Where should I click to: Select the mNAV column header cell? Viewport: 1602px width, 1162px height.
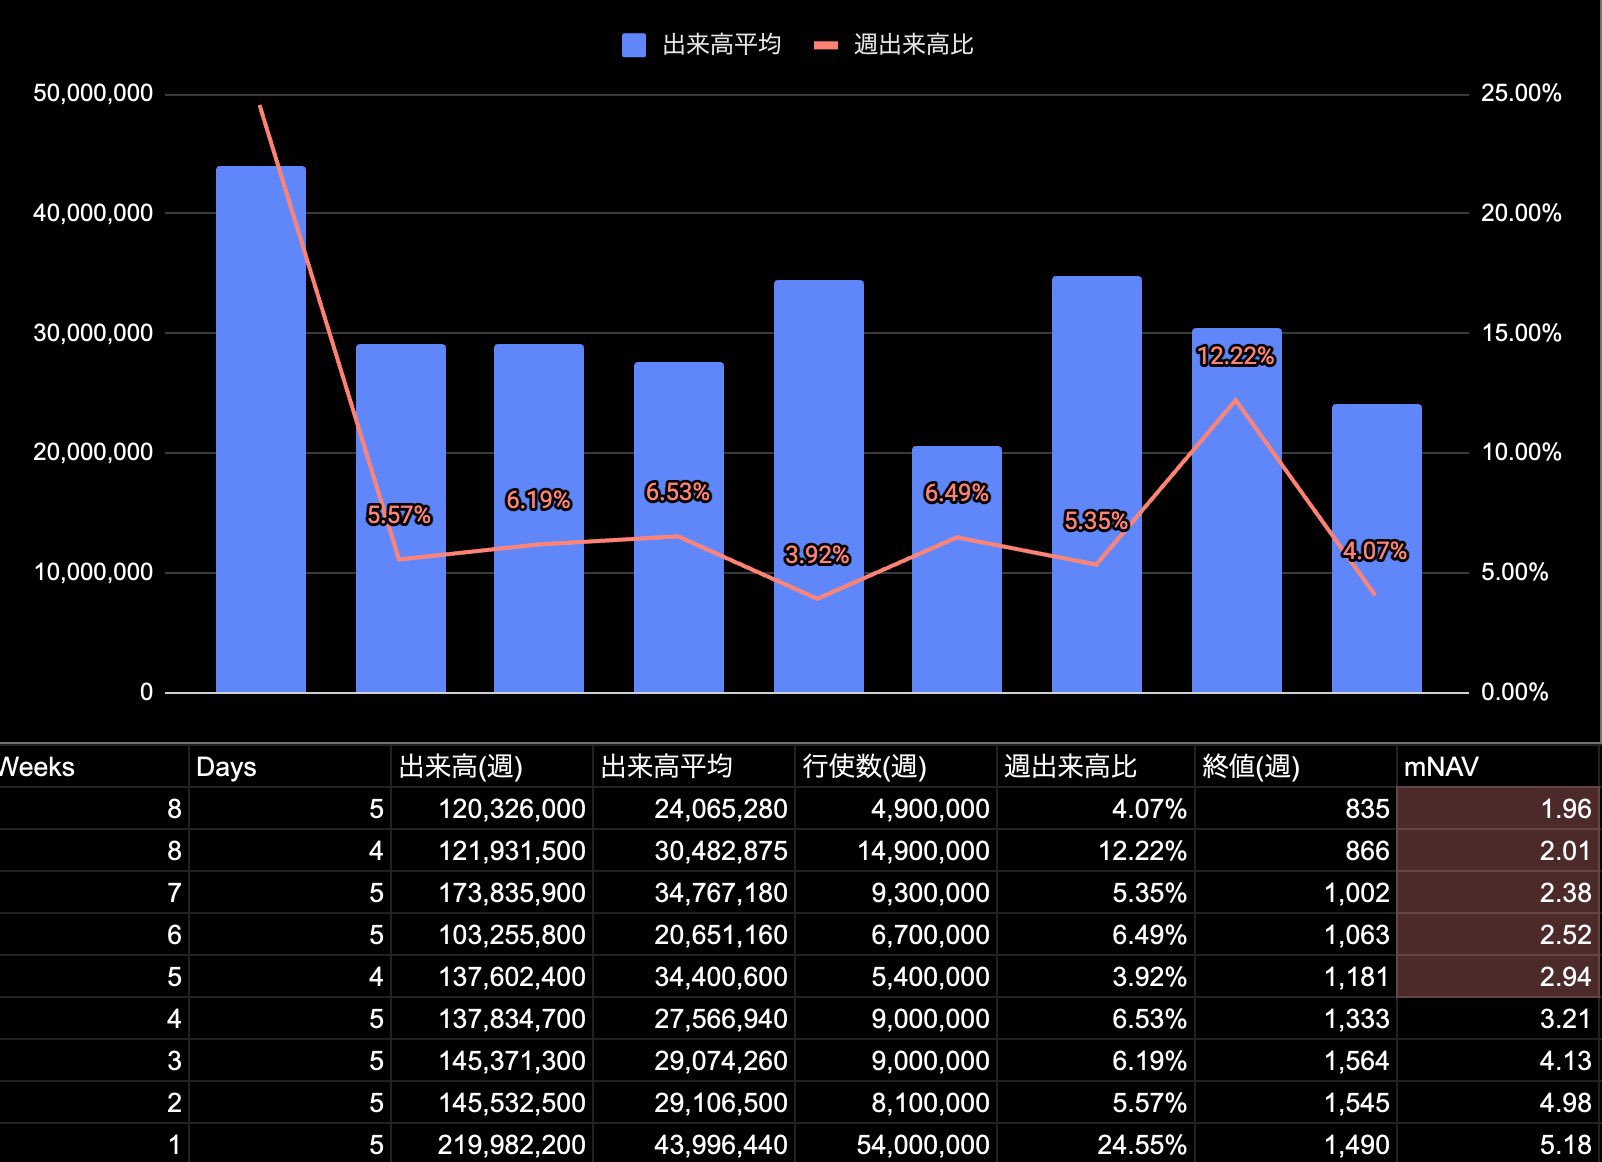pos(1498,767)
